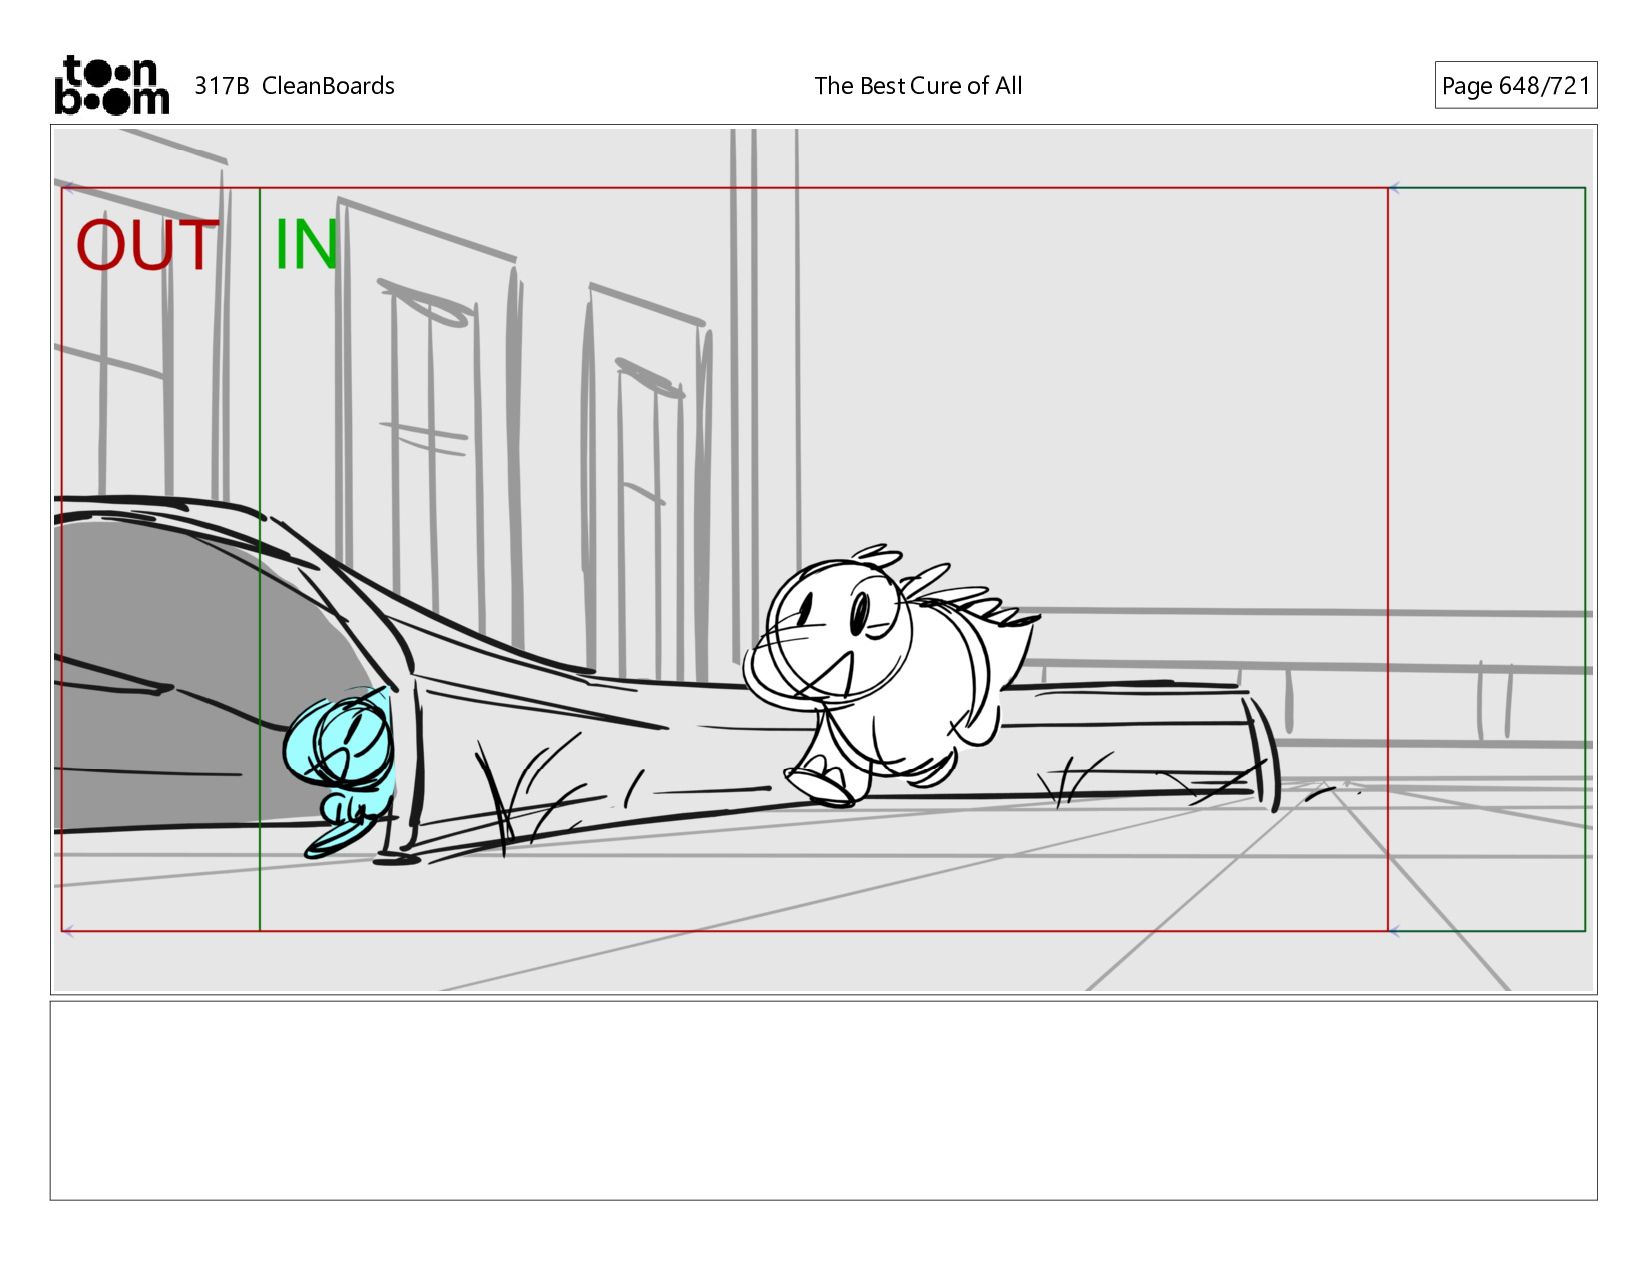
Task: Click the cyan character inside the pipe
Action: (x=340, y=770)
